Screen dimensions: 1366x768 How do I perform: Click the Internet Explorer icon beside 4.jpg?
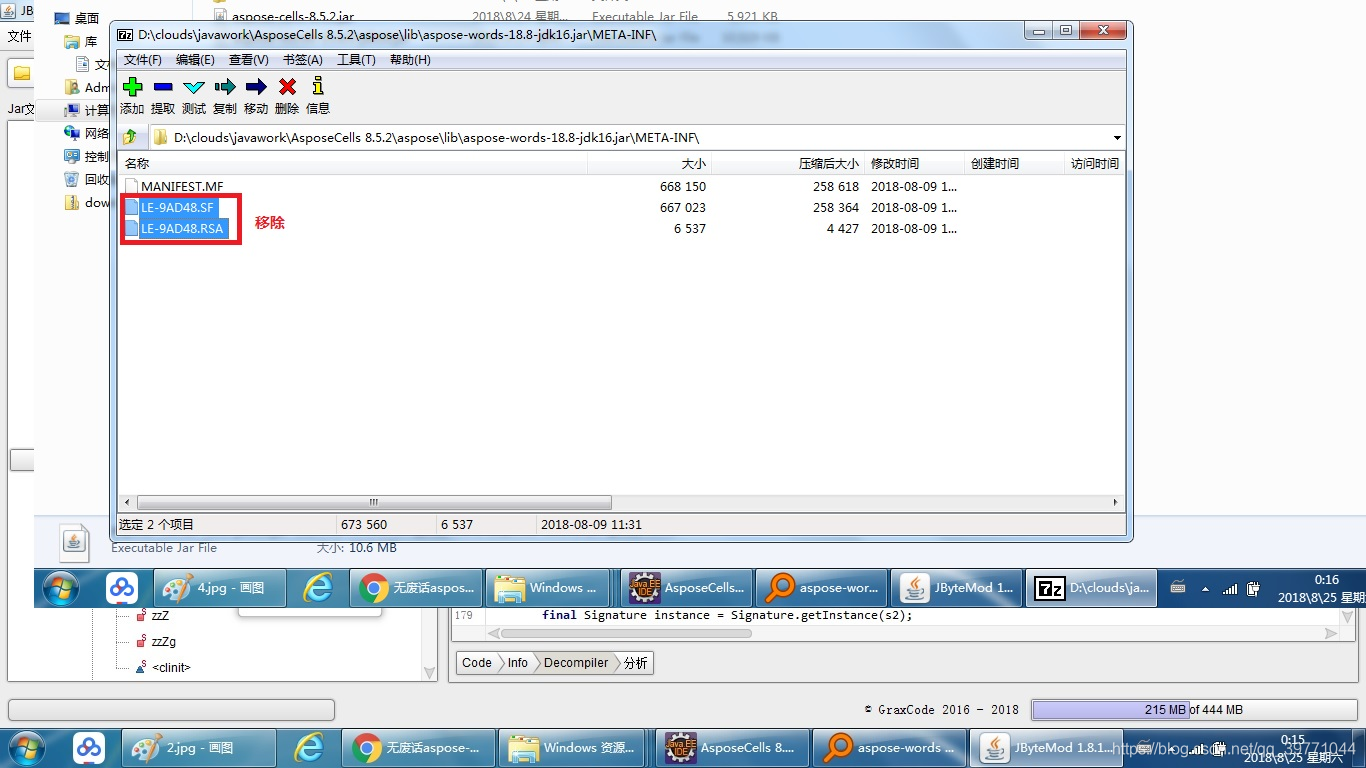[x=318, y=588]
